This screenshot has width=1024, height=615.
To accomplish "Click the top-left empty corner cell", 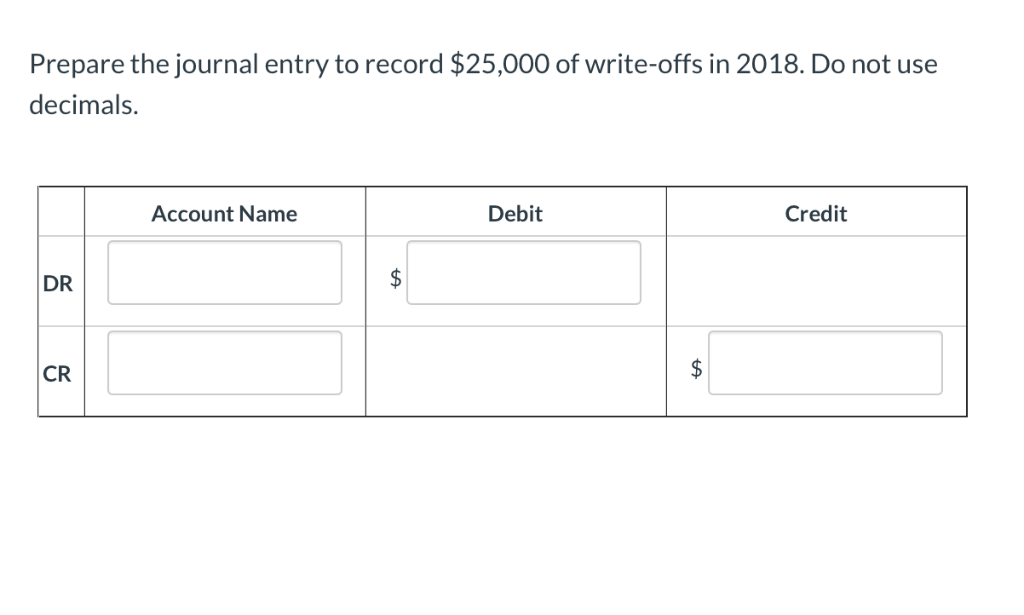I will [60, 213].
